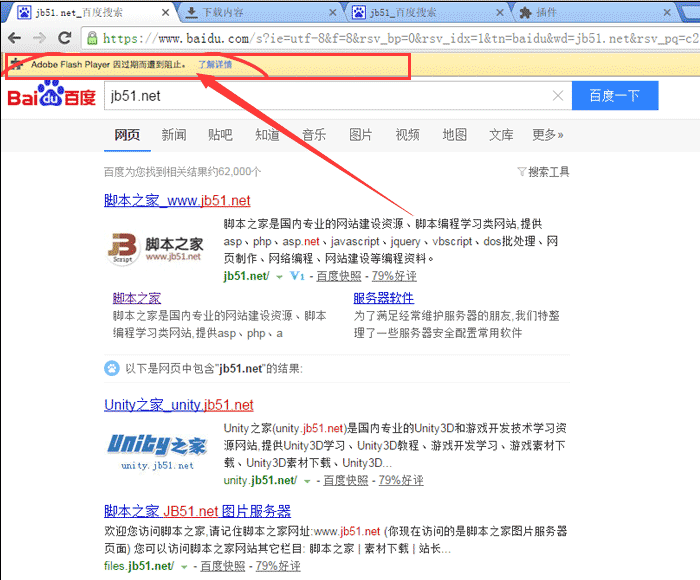Open 79%好评 for unity.jb51.net result

tap(401, 480)
